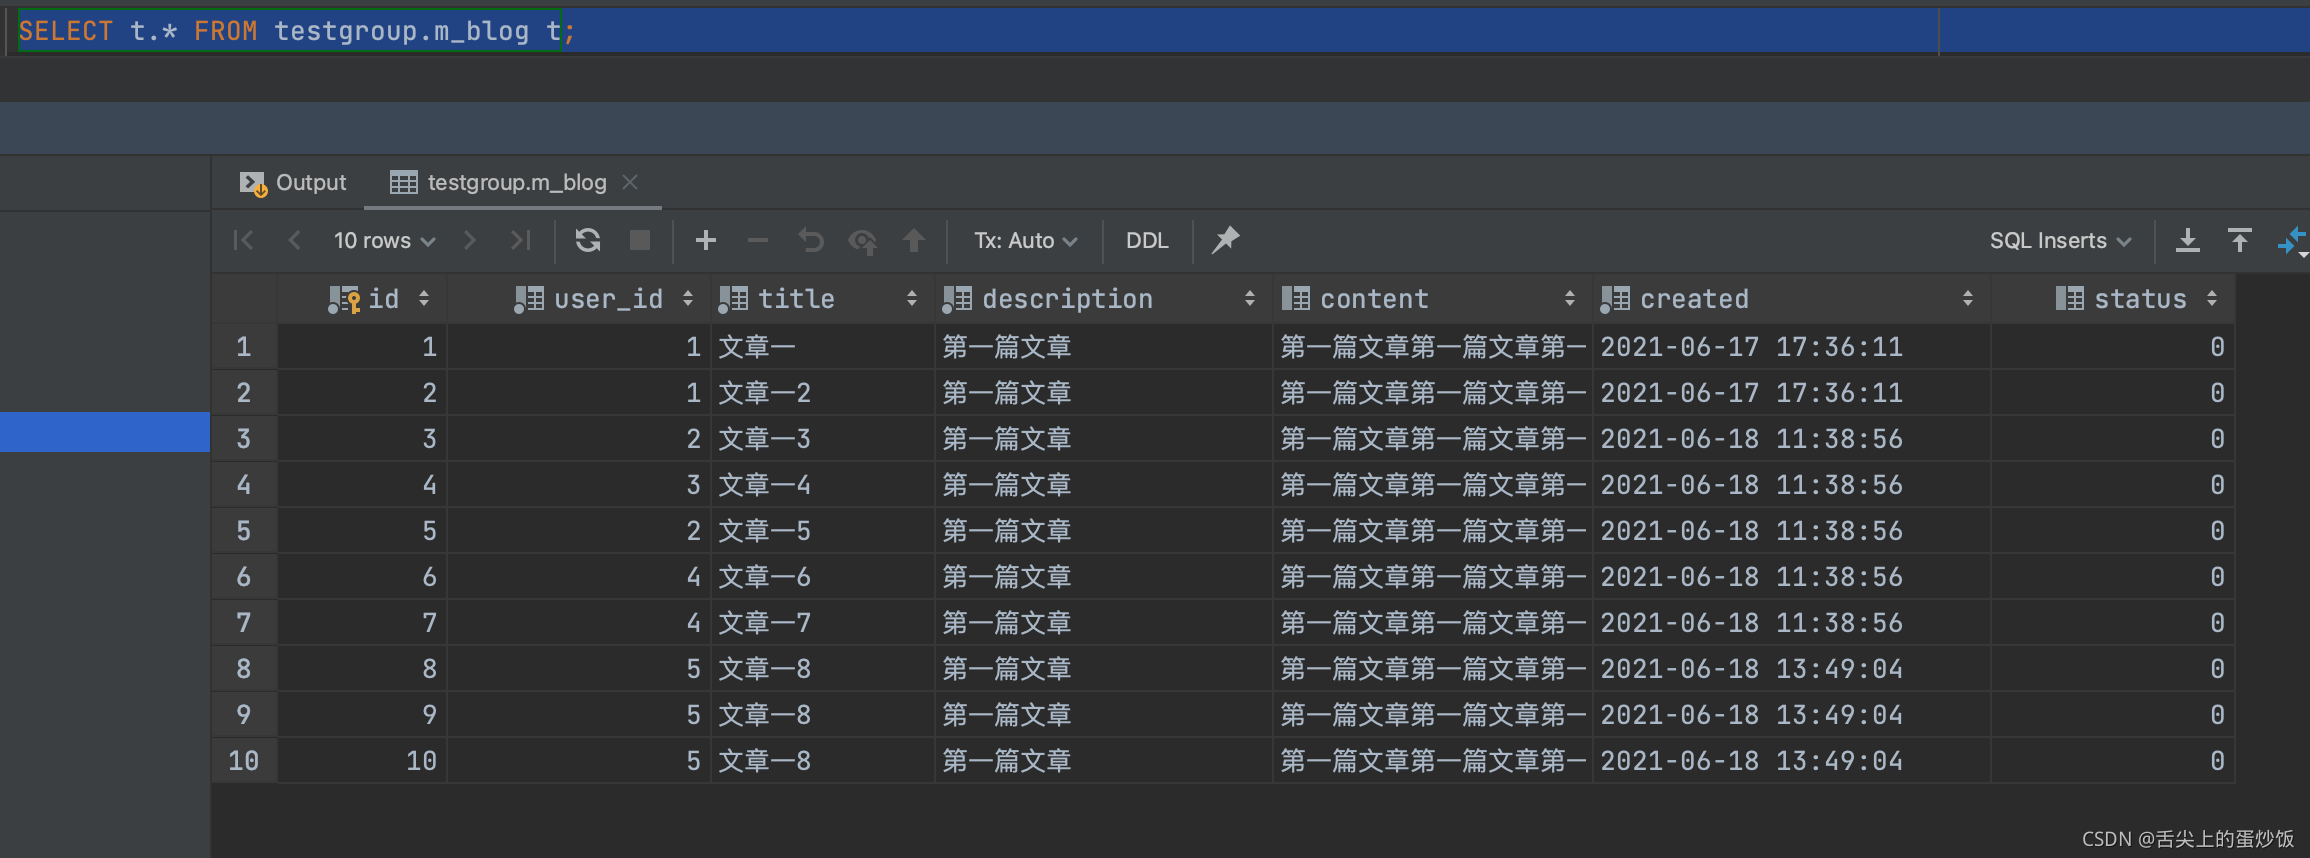Click status cell in row 7
The height and width of the screenshot is (858, 2310).
[x=2113, y=623]
